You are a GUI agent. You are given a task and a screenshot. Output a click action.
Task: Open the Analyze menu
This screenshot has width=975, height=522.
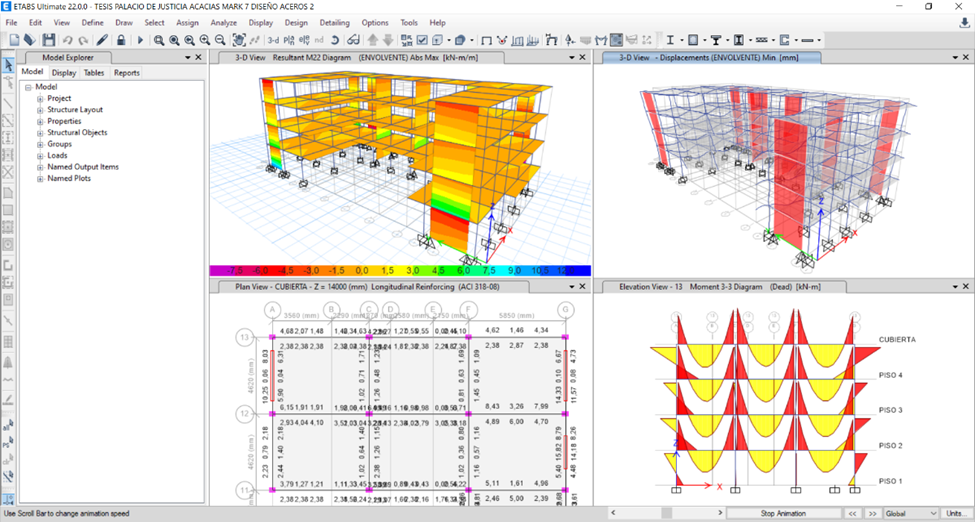click(224, 22)
